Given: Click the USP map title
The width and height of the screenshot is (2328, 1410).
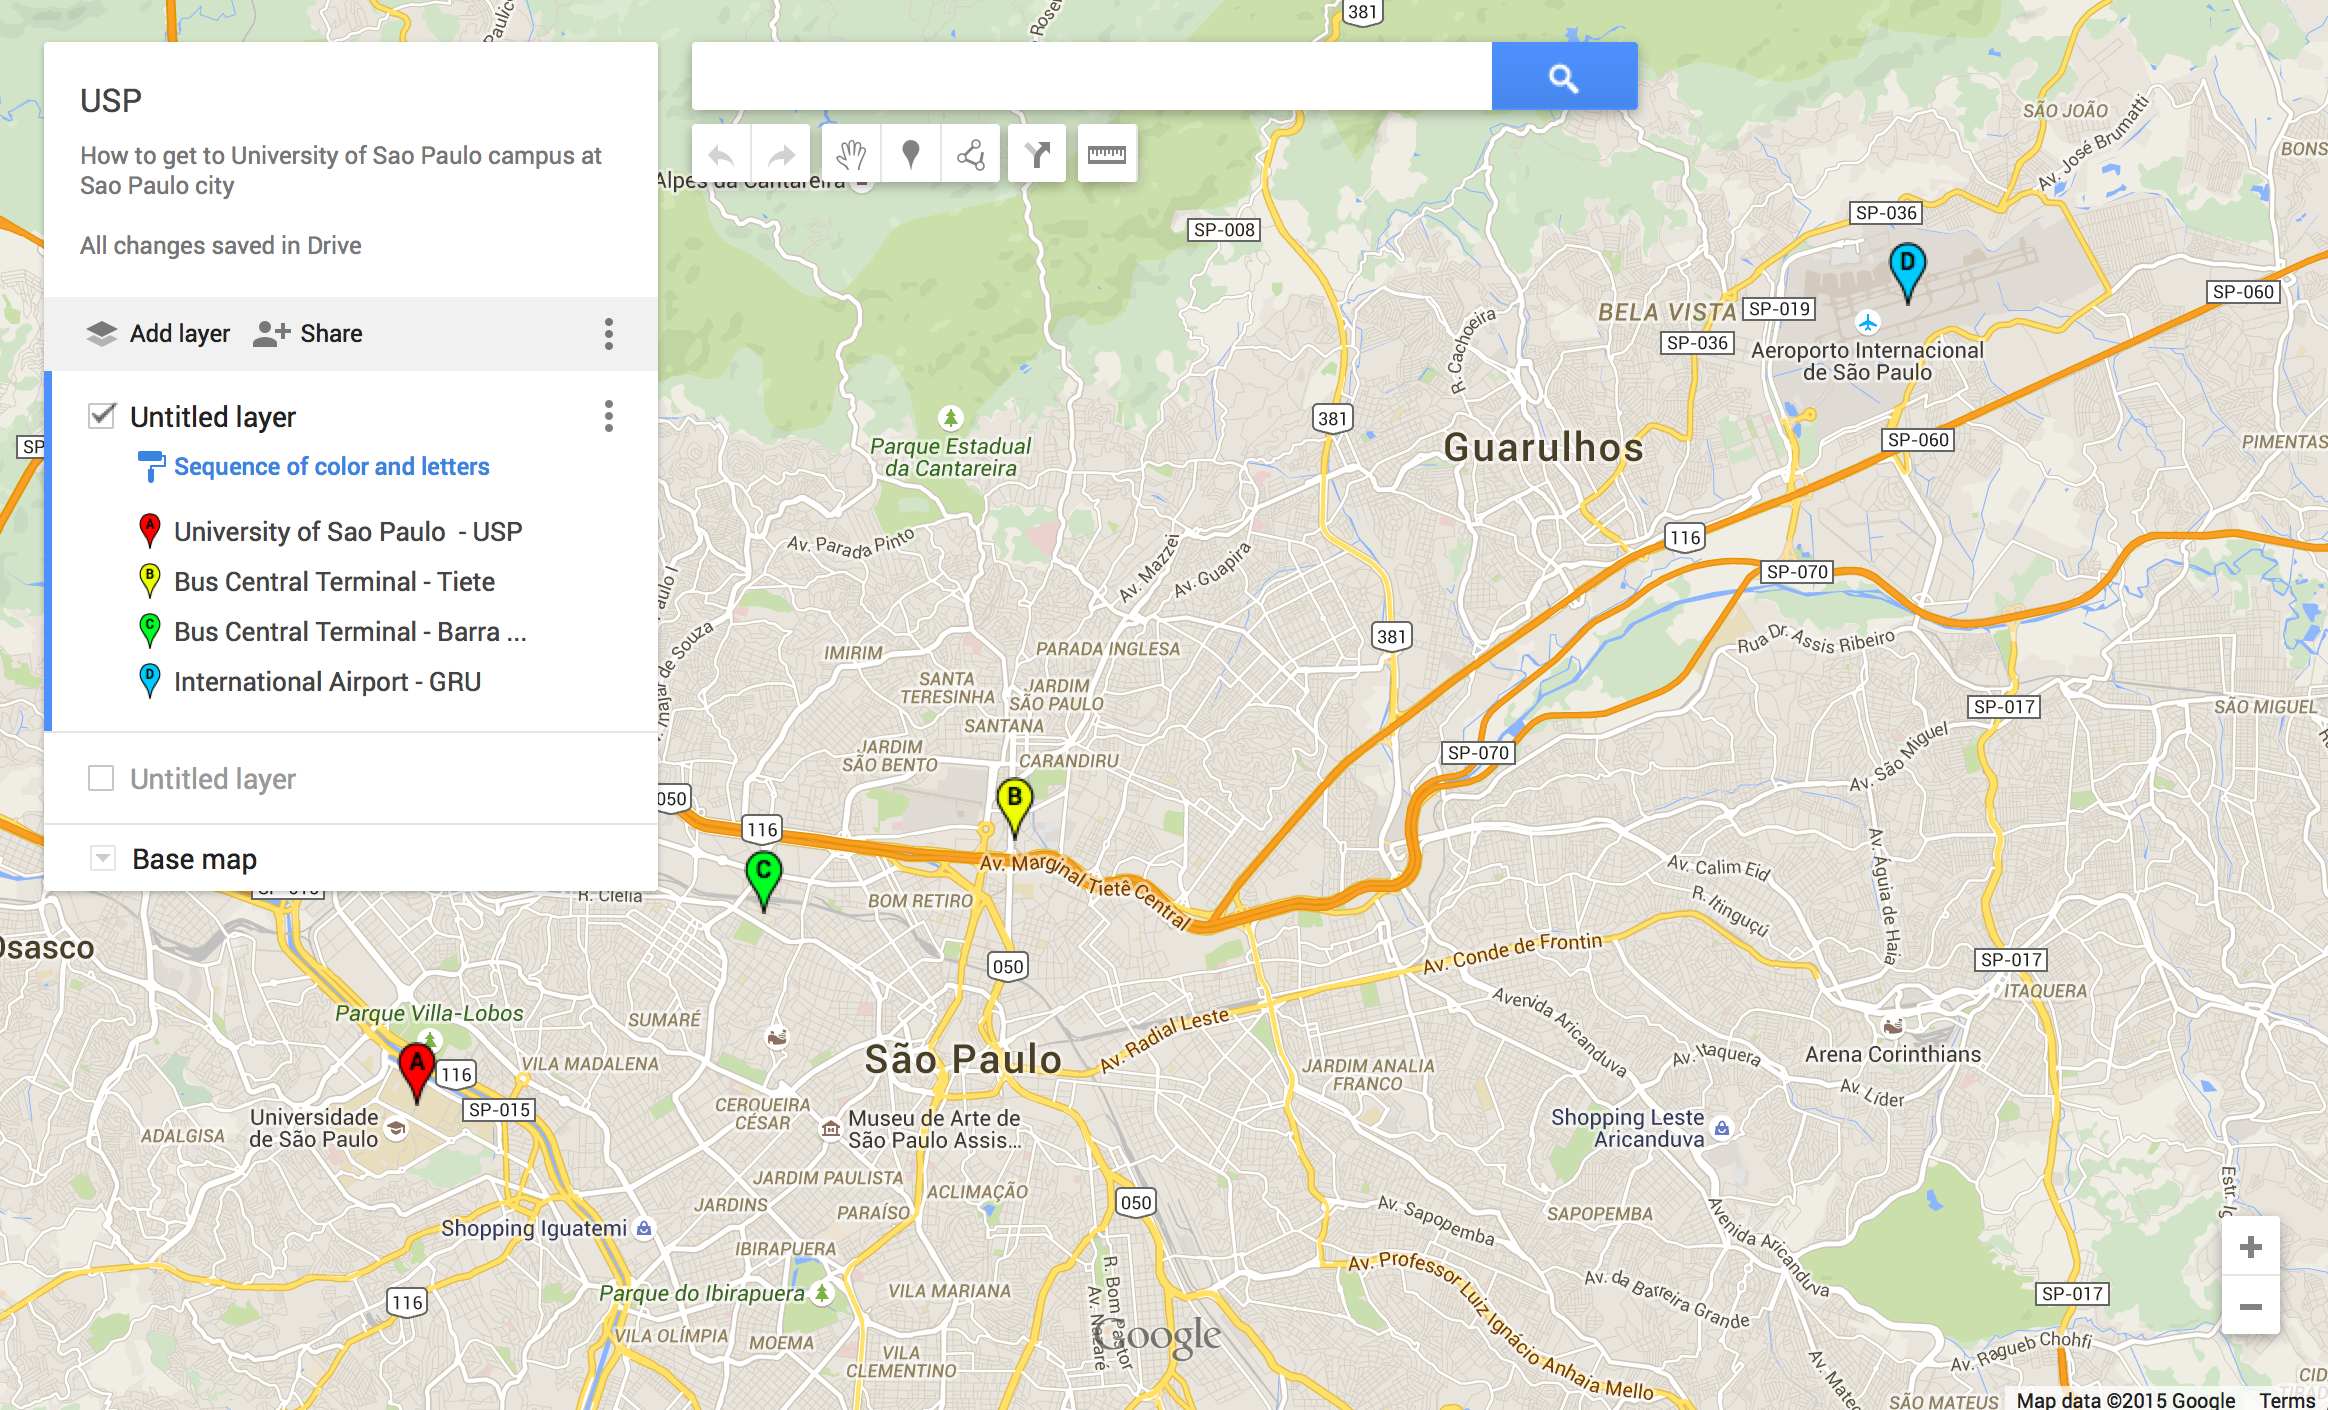Looking at the screenshot, I should 111,101.
